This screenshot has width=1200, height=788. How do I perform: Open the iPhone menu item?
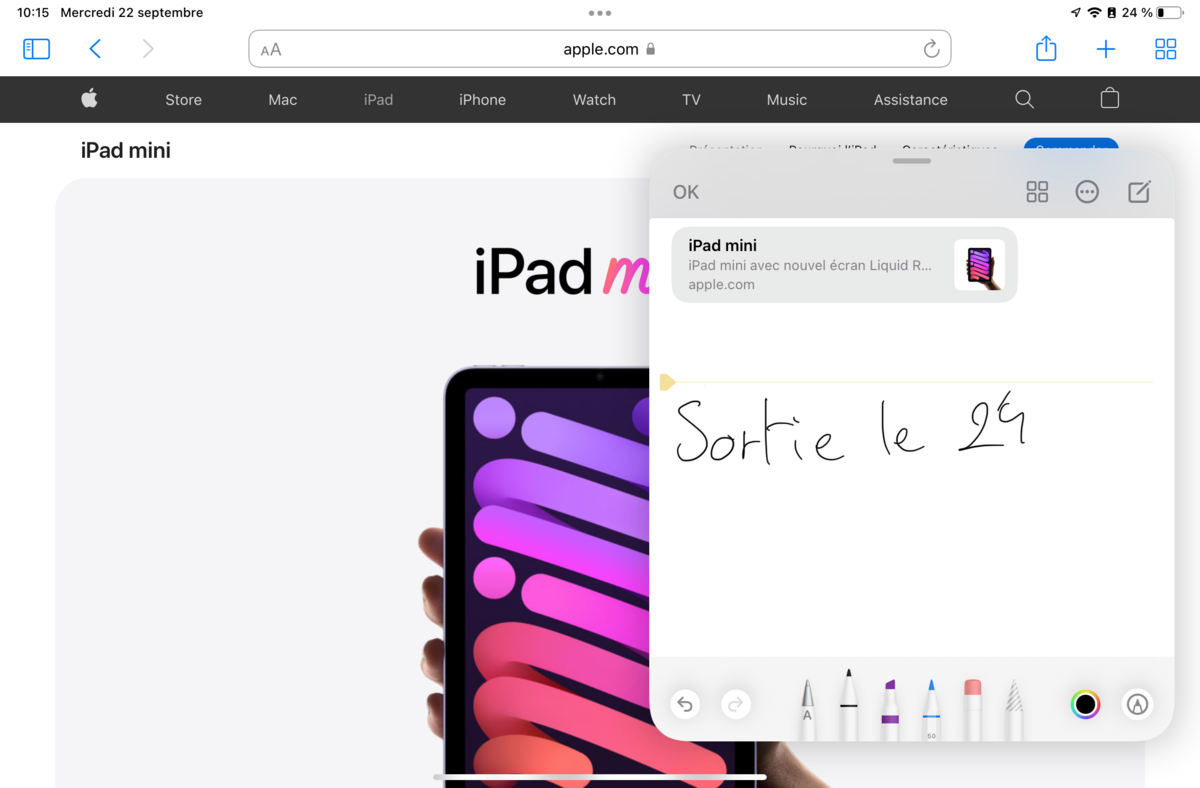click(482, 100)
